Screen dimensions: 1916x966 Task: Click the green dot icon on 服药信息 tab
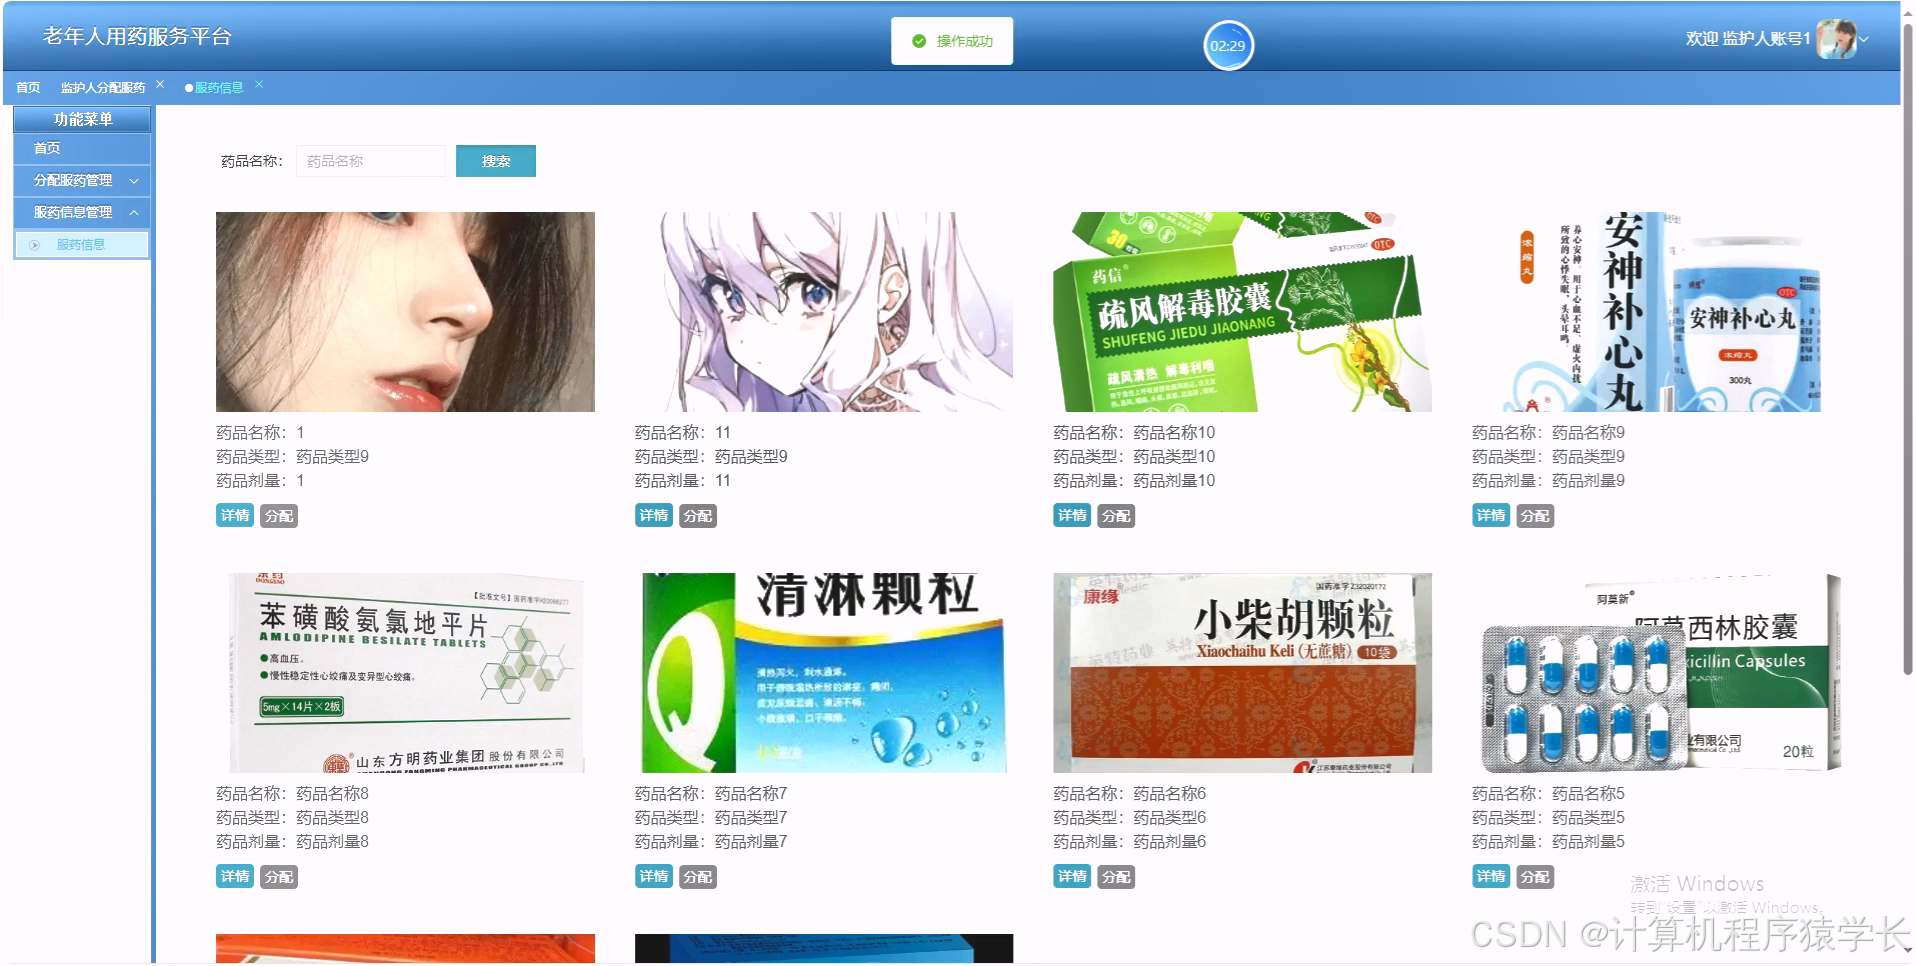point(187,87)
